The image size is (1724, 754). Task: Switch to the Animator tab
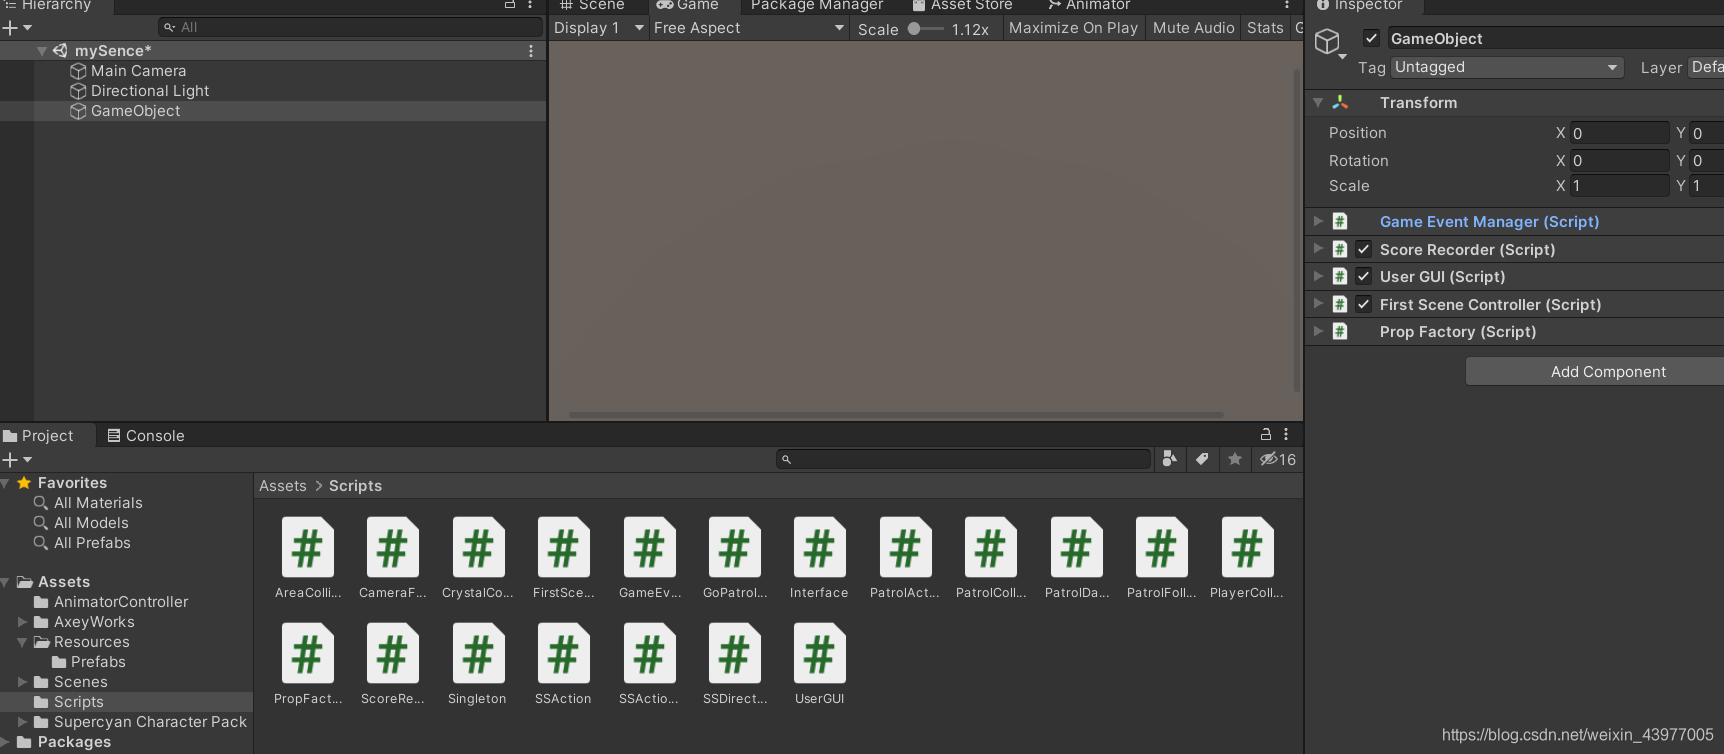(1088, 5)
